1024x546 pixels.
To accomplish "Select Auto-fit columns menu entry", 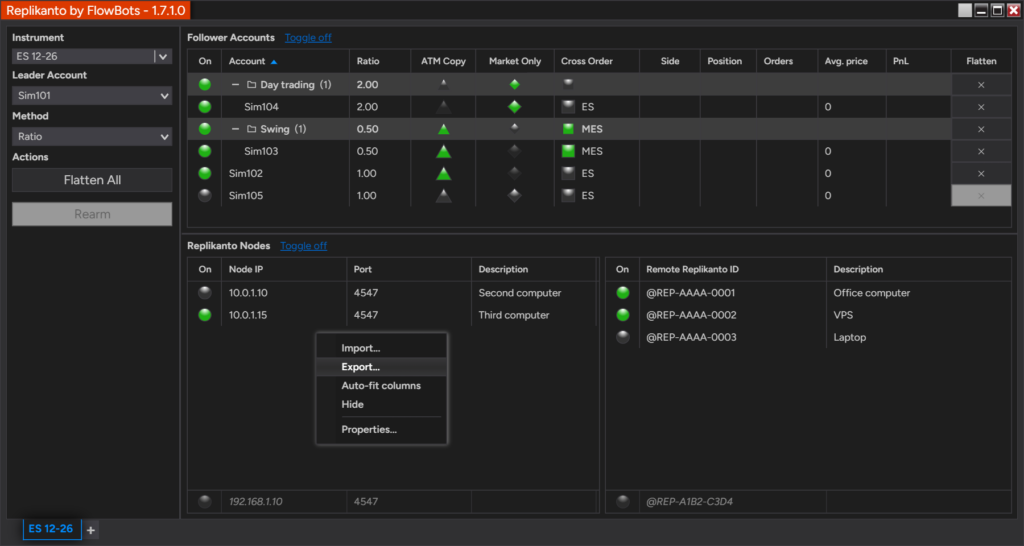I will coord(381,386).
